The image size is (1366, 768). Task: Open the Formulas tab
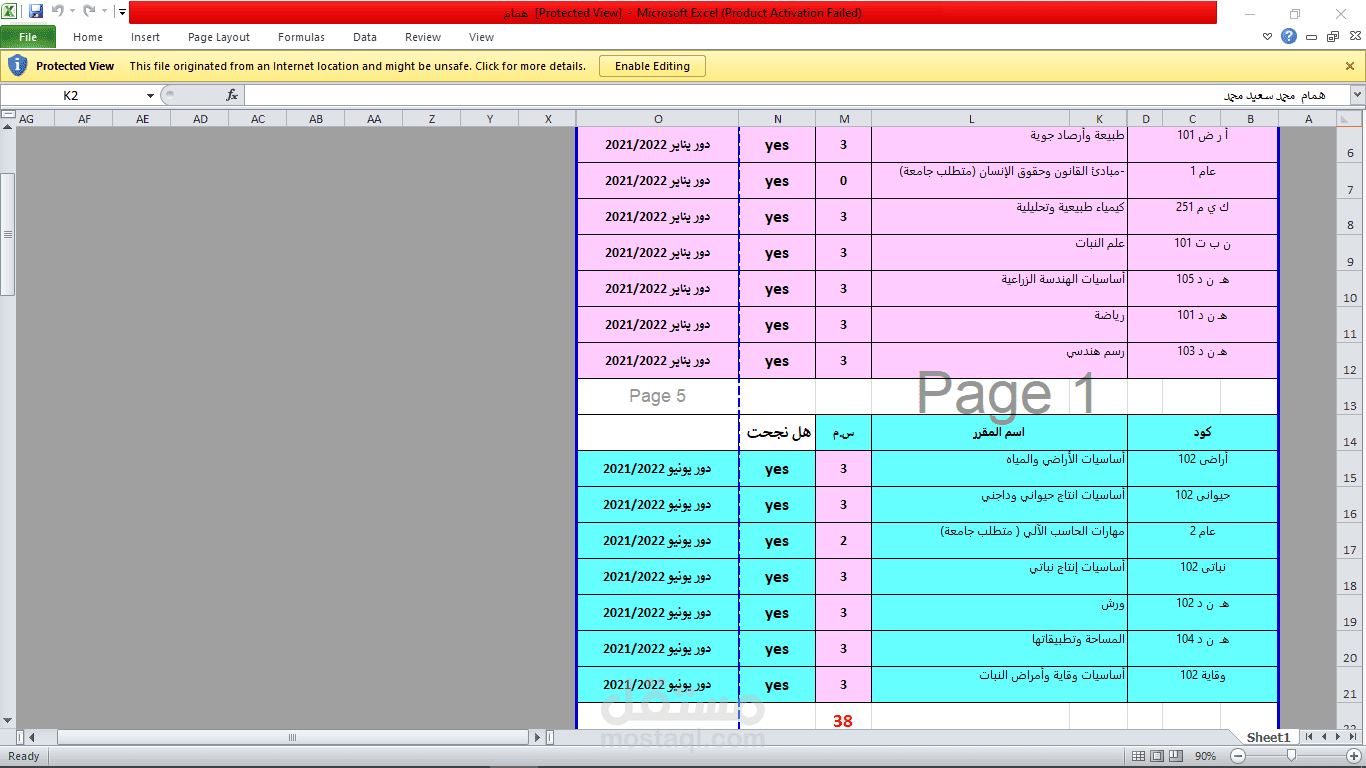301,37
